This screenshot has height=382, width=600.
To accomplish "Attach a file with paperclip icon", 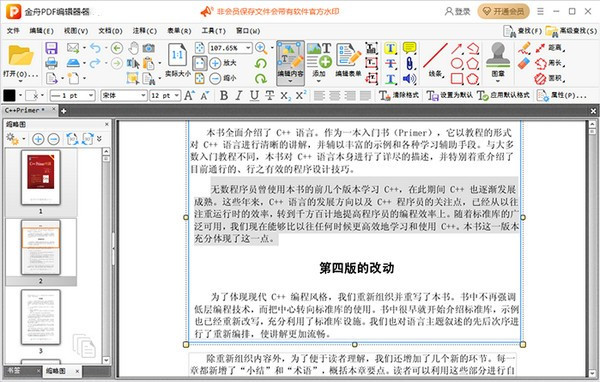I will click(409, 63).
